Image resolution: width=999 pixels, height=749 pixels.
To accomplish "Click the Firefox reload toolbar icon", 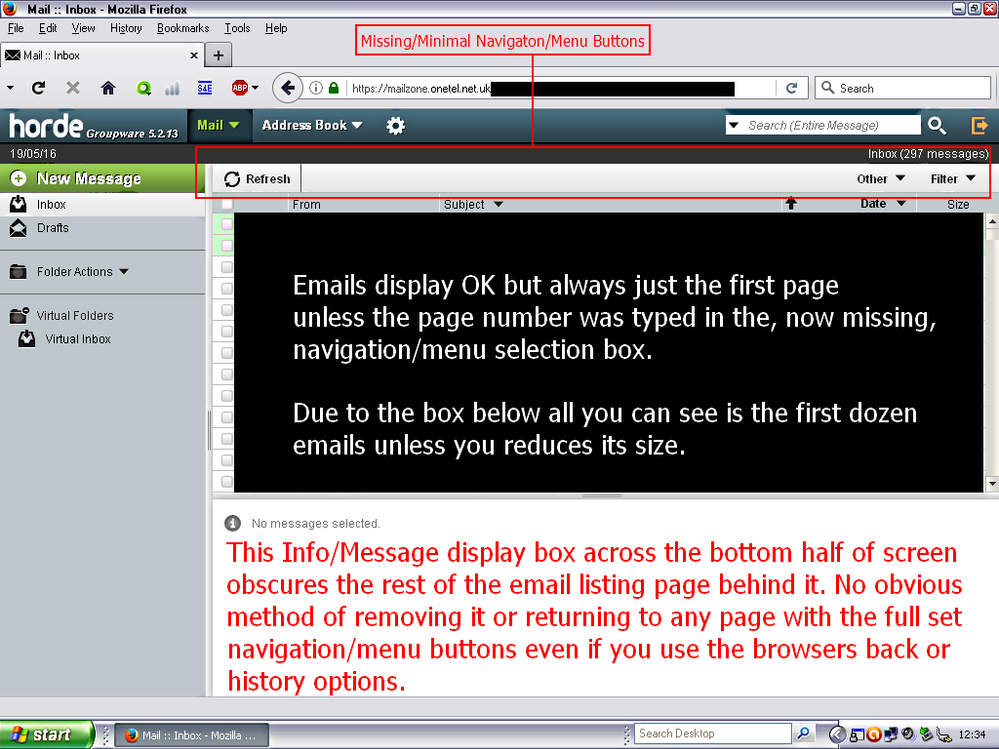I will point(38,88).
